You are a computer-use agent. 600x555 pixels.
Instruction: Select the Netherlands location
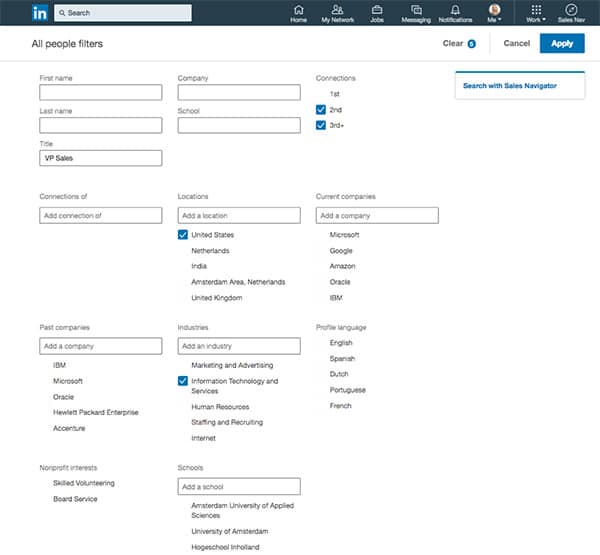click(x=210, y=251)
